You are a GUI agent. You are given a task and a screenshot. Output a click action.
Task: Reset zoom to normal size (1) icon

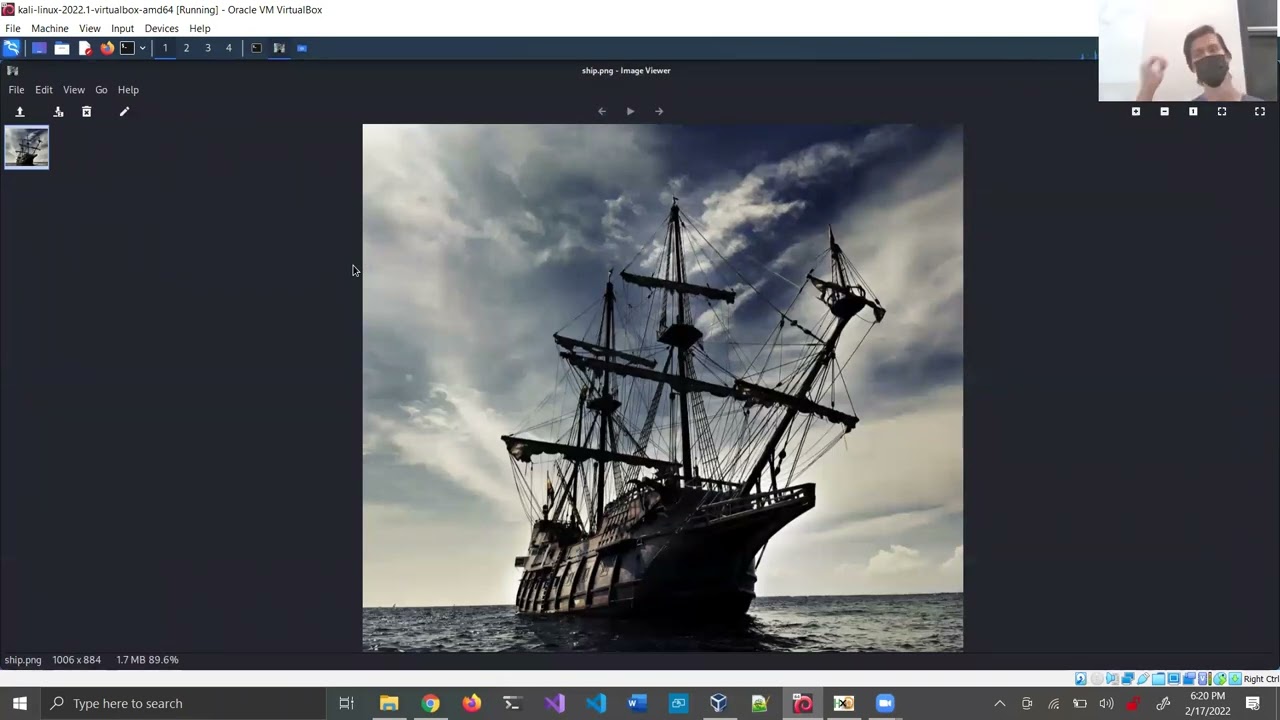(1193, 112)
